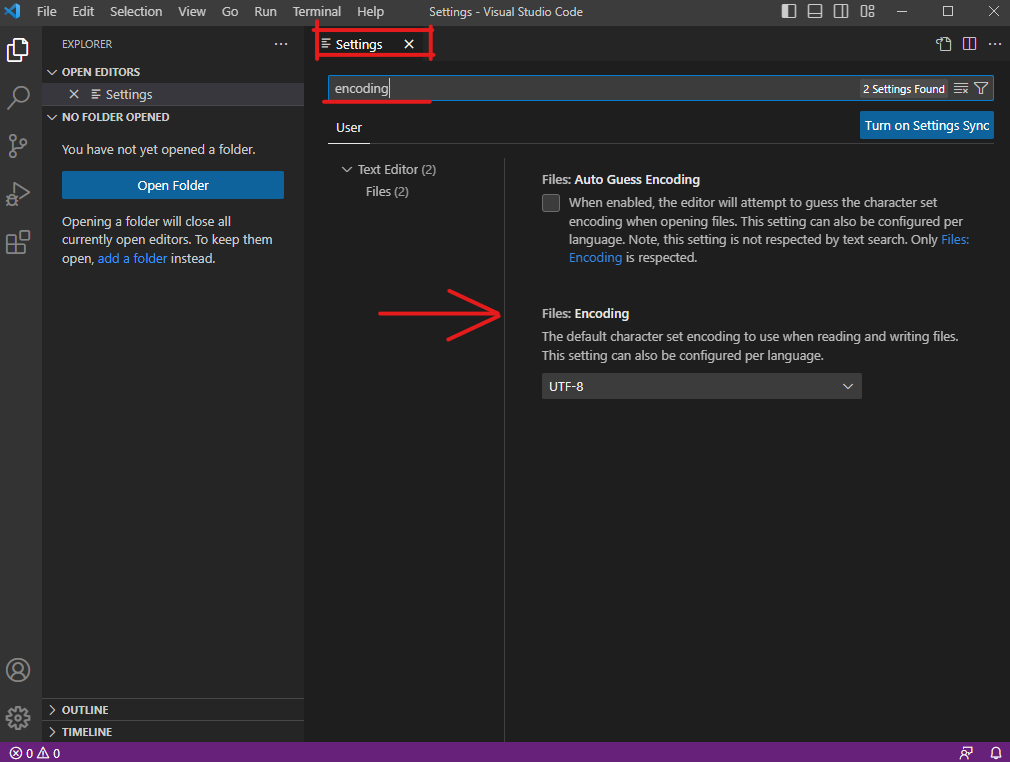Viewport: 1010px width, 762px height.
Task: Open the Source Control view
Action: 18,146
